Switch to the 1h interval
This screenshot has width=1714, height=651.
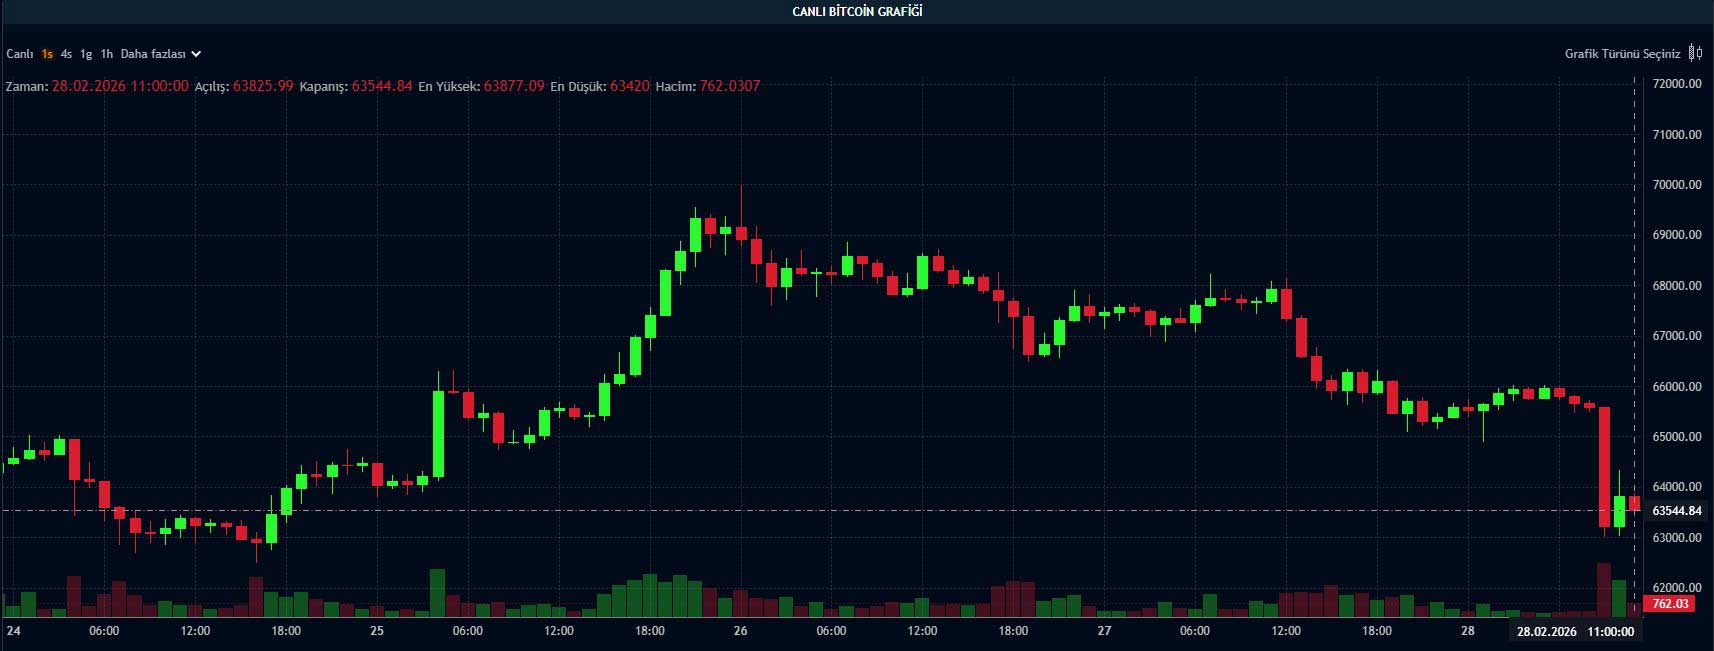coord(106,54)
